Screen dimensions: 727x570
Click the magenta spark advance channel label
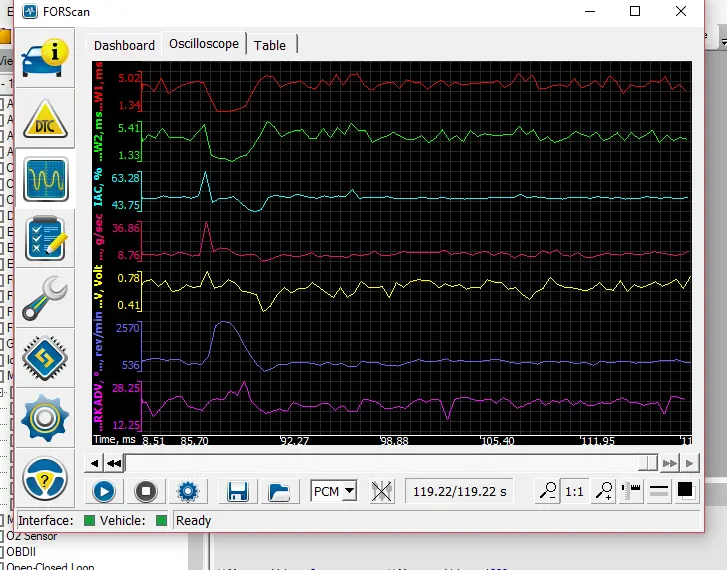[98, 402]
